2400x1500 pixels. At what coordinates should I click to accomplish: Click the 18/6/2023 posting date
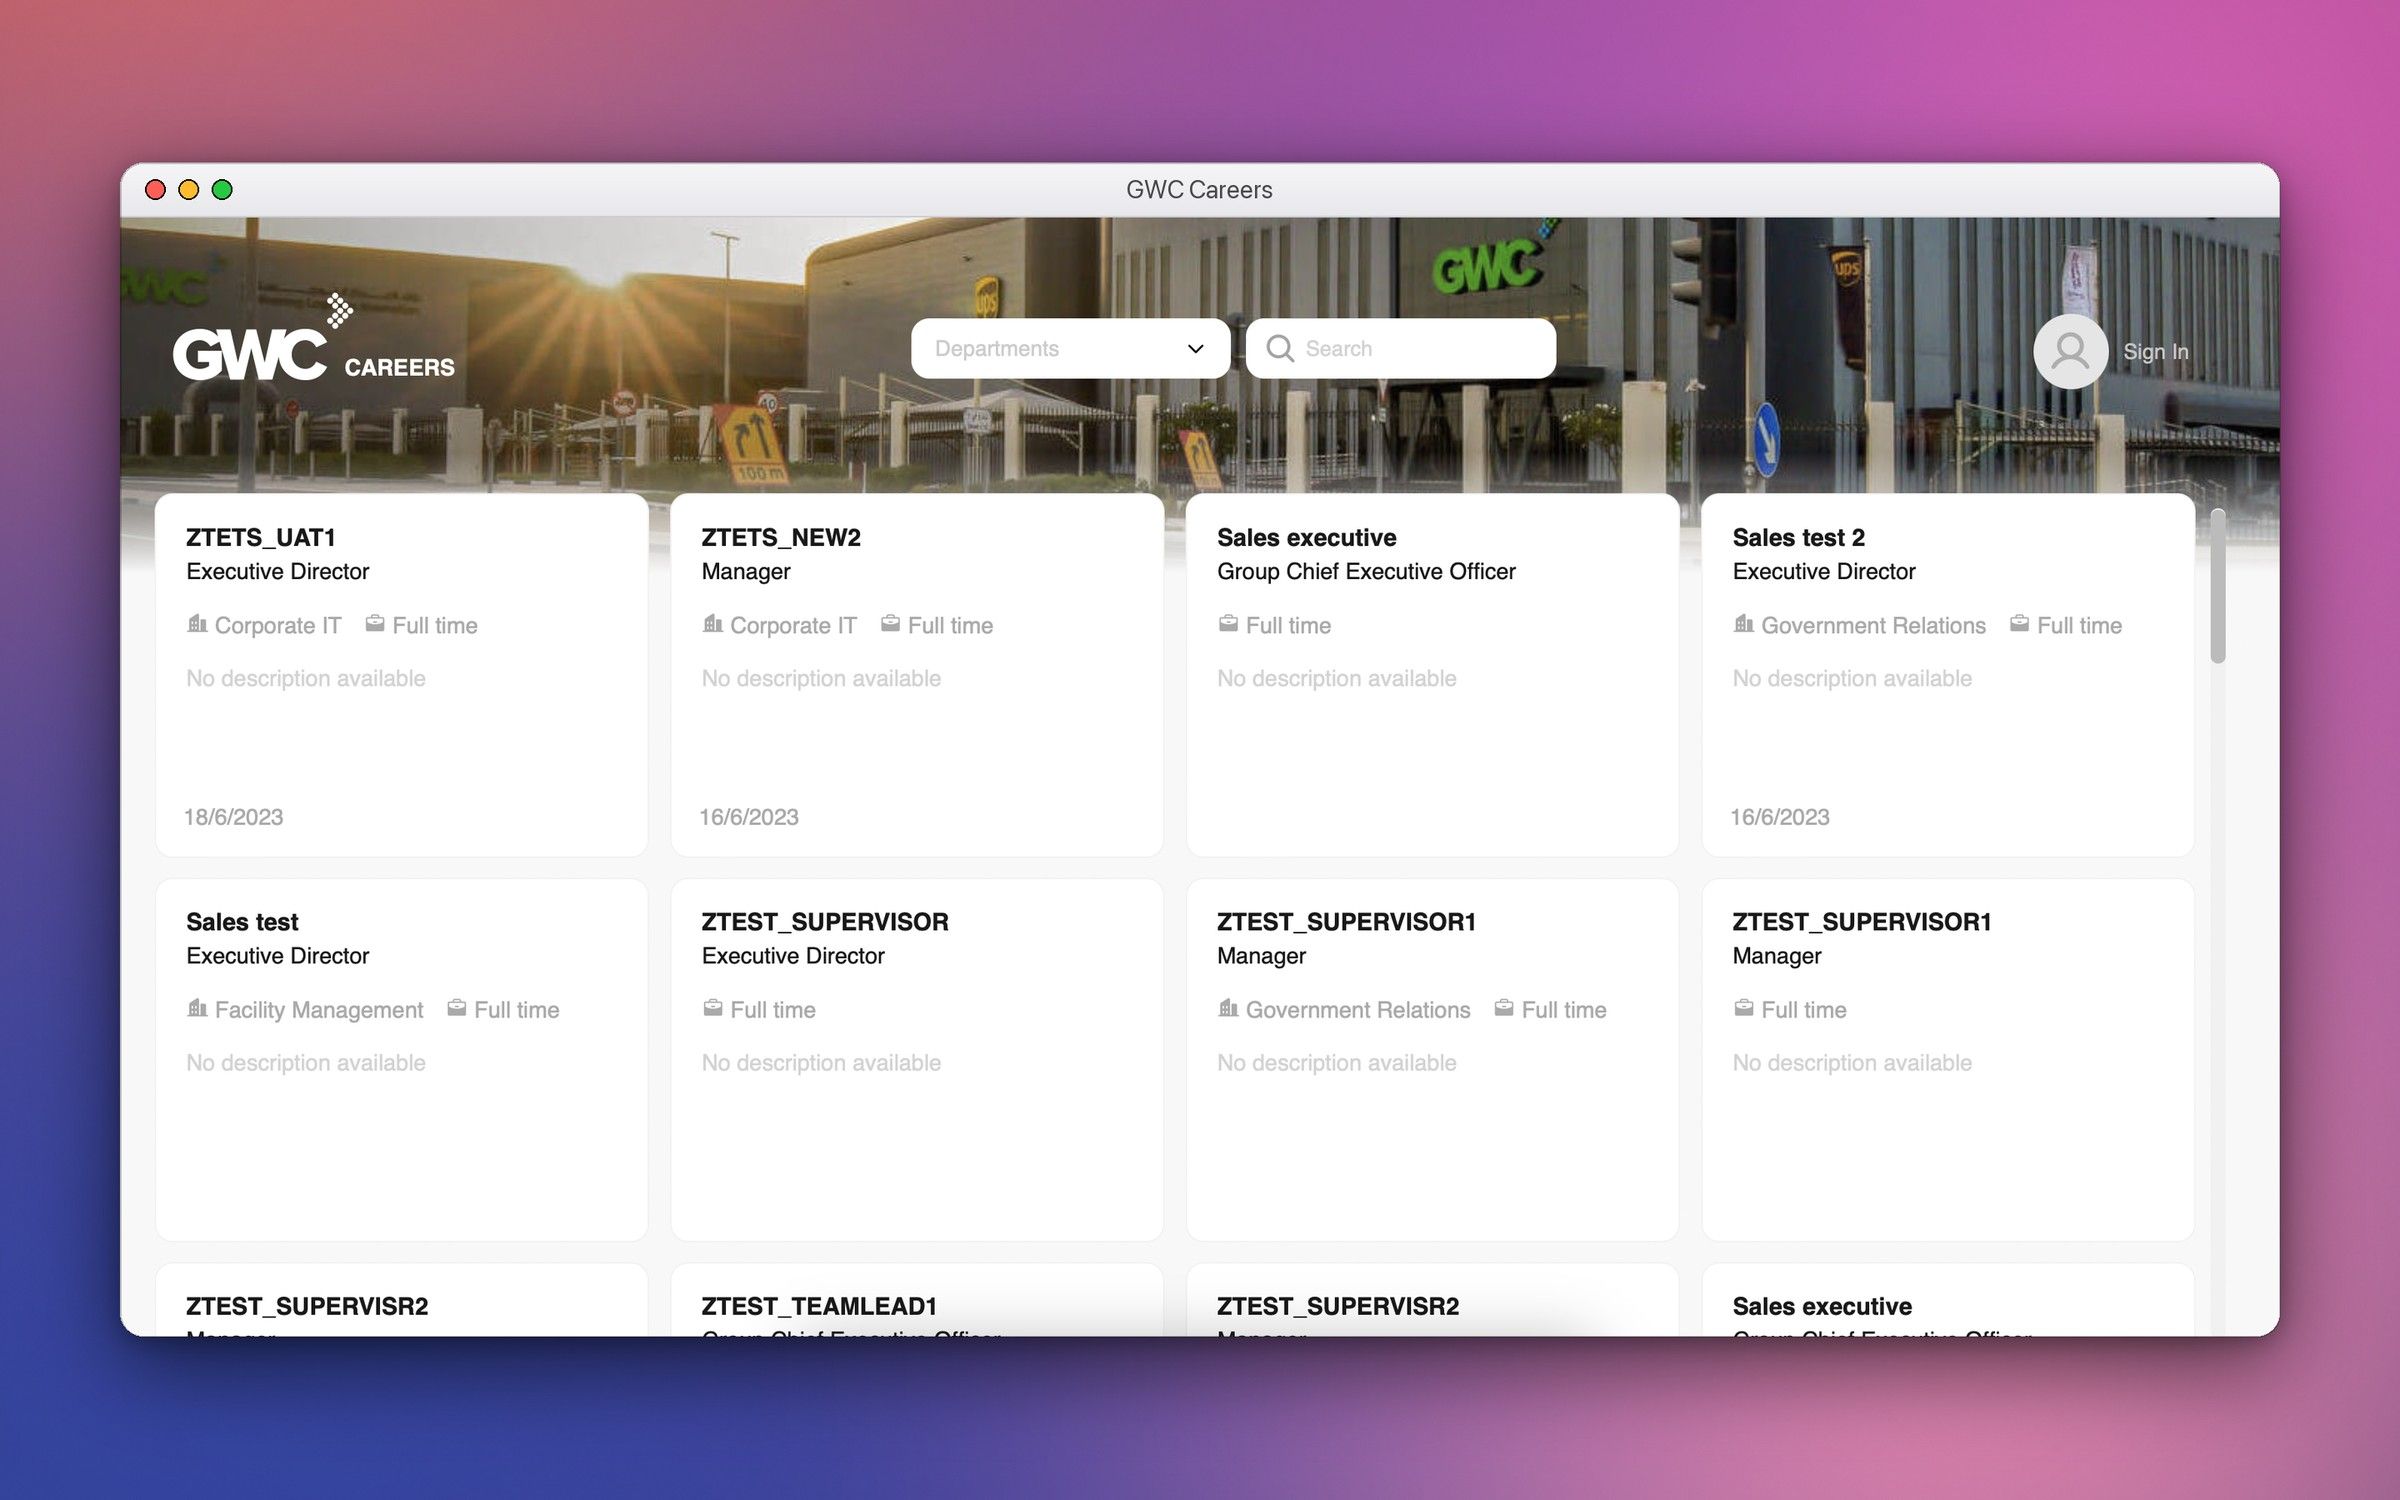coord(233,817)
